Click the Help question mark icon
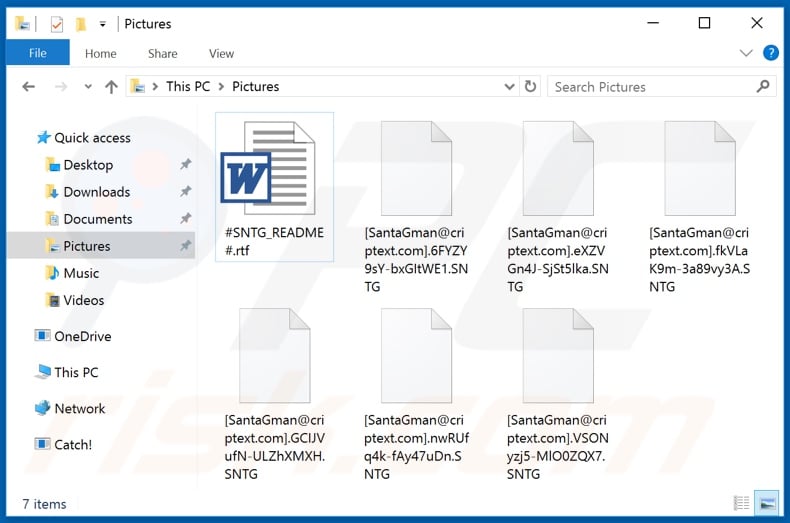The height and width of the screenshot is (523, 790). tap(770, 53)
